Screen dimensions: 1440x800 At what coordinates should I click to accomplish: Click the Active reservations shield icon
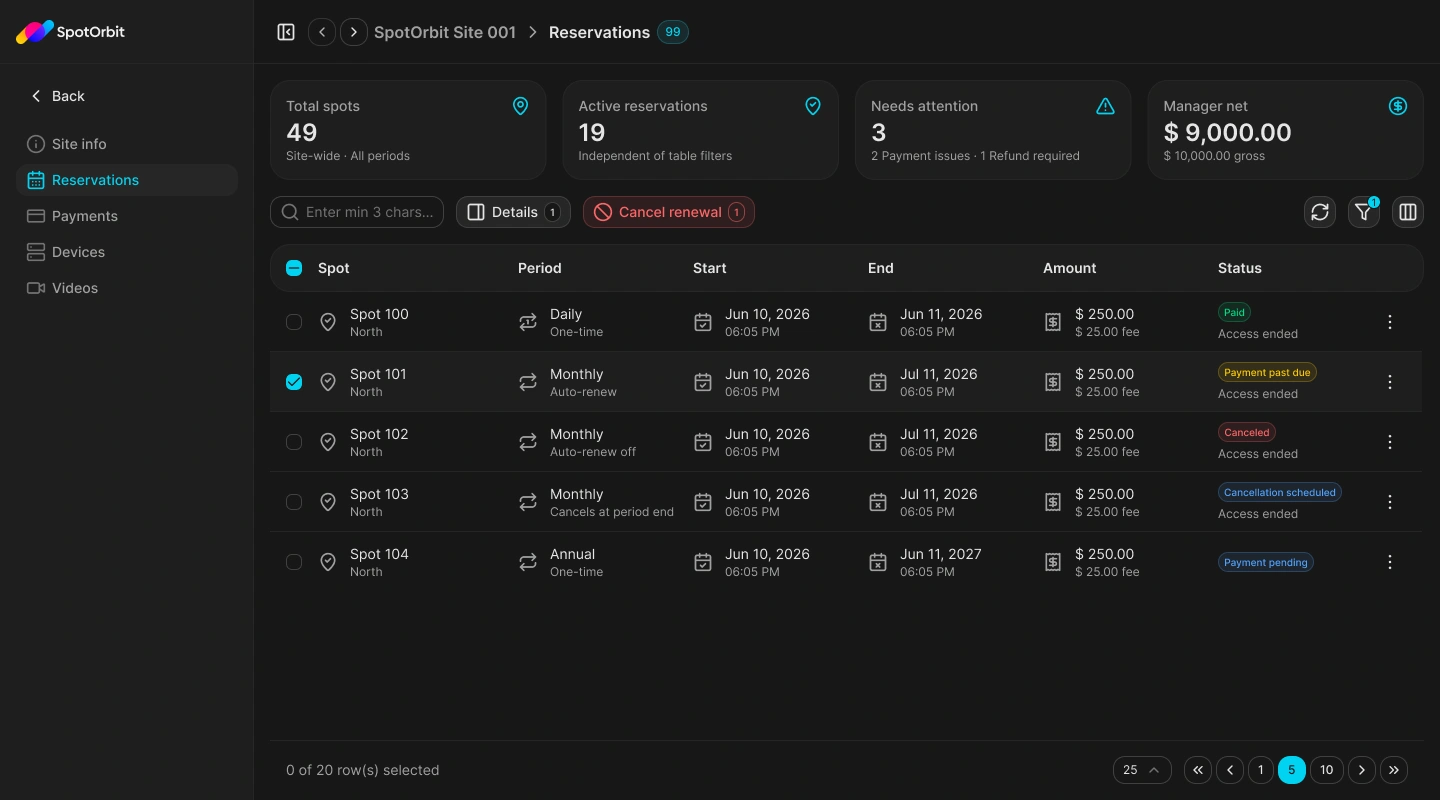click(x=813, y=106)
